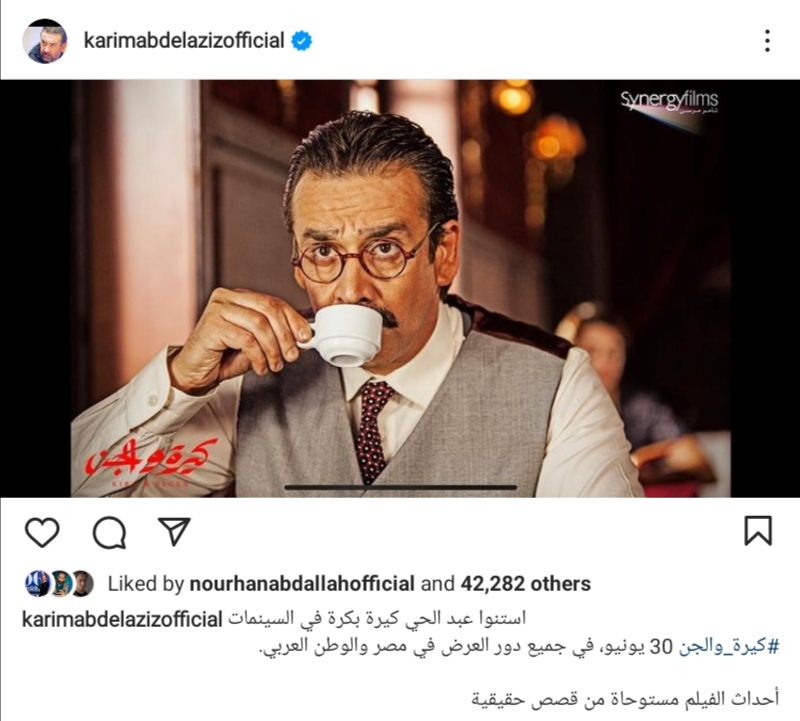This screenshot has width=800, height=721.
Task: Open the three-dot more options menu
Action: click(x=767, y=41)
